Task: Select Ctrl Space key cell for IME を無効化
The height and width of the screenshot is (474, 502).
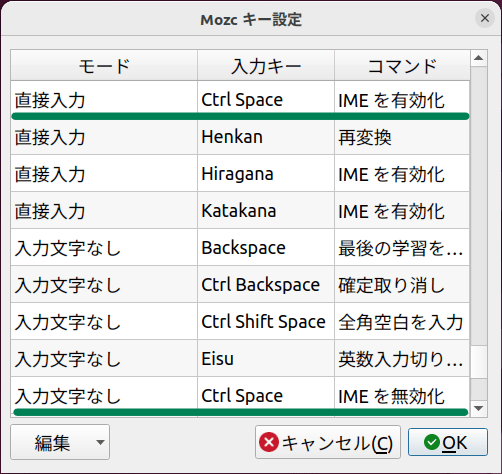Action: (266, 395)
